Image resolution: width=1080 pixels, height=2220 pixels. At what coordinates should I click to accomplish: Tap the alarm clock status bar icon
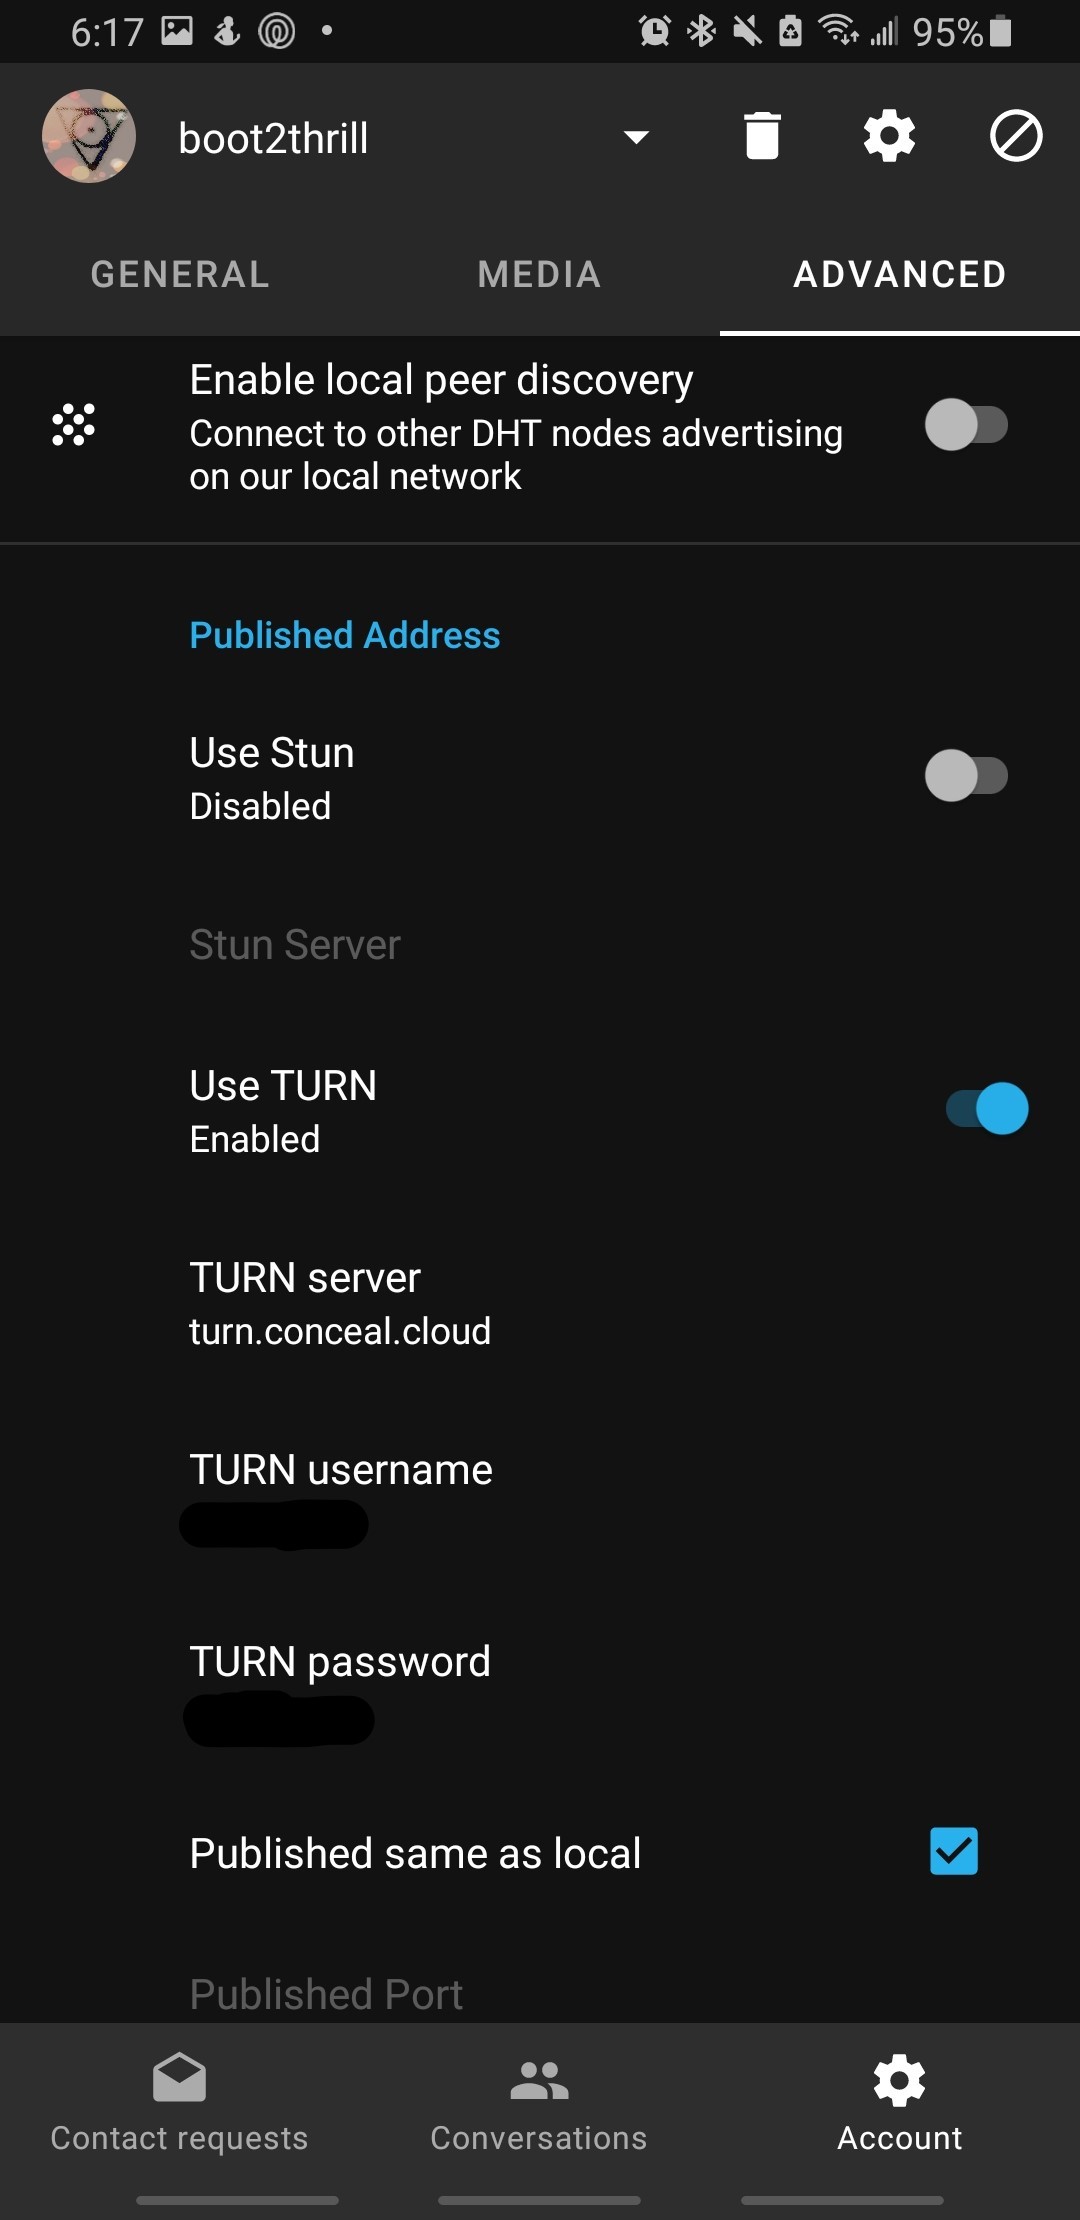tap(655, 31)
